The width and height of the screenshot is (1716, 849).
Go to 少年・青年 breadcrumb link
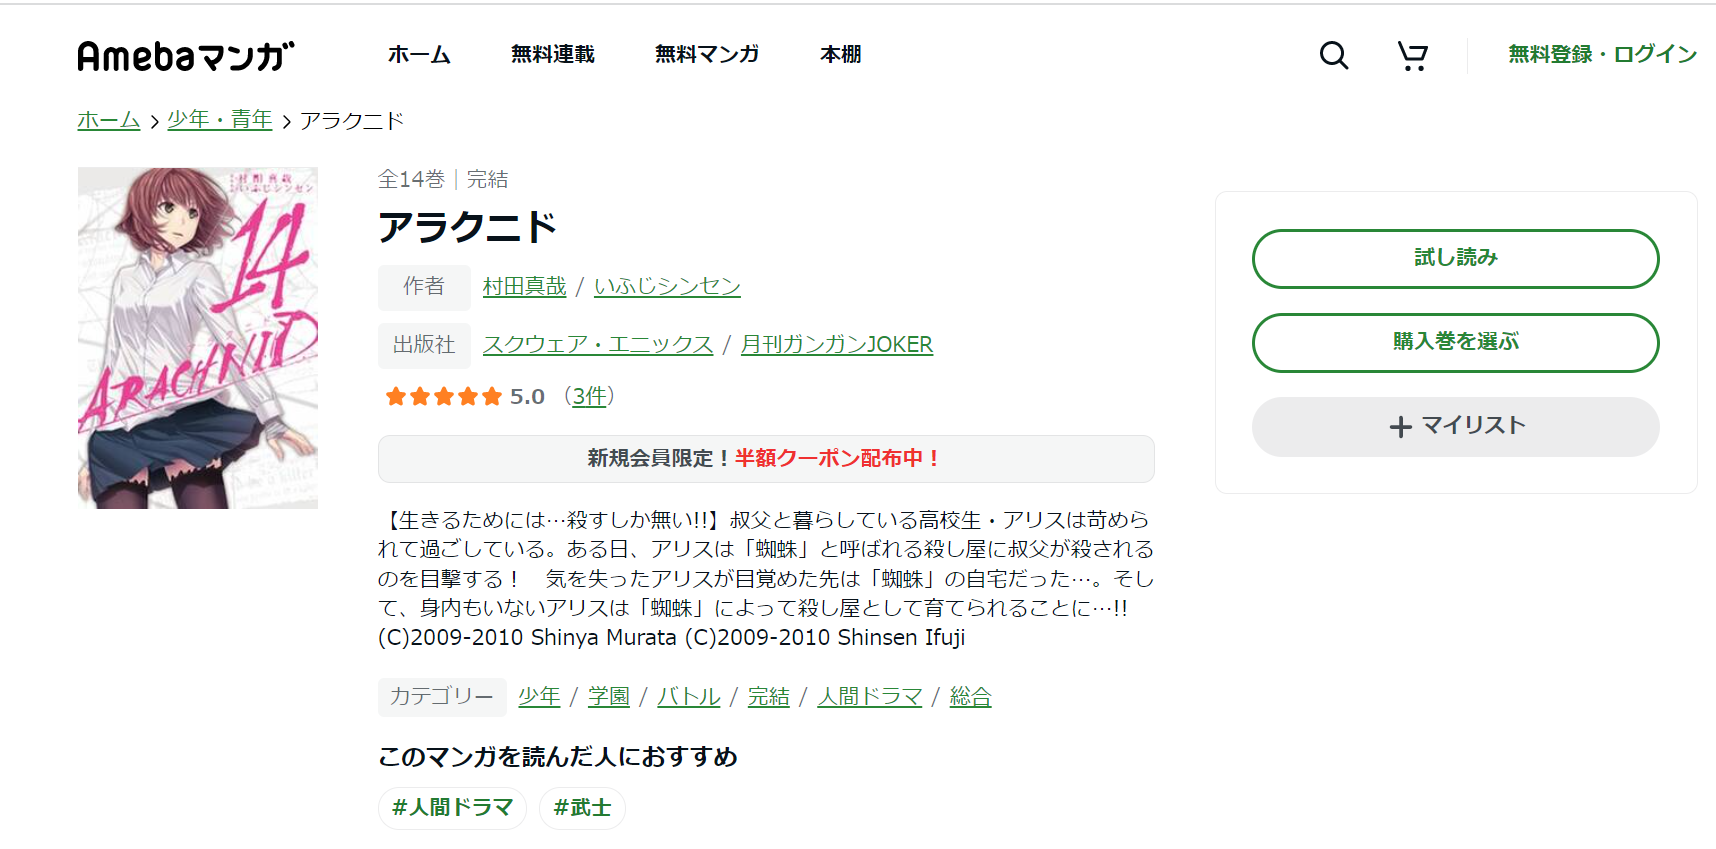pyautogui.click(x=220, y=120)
